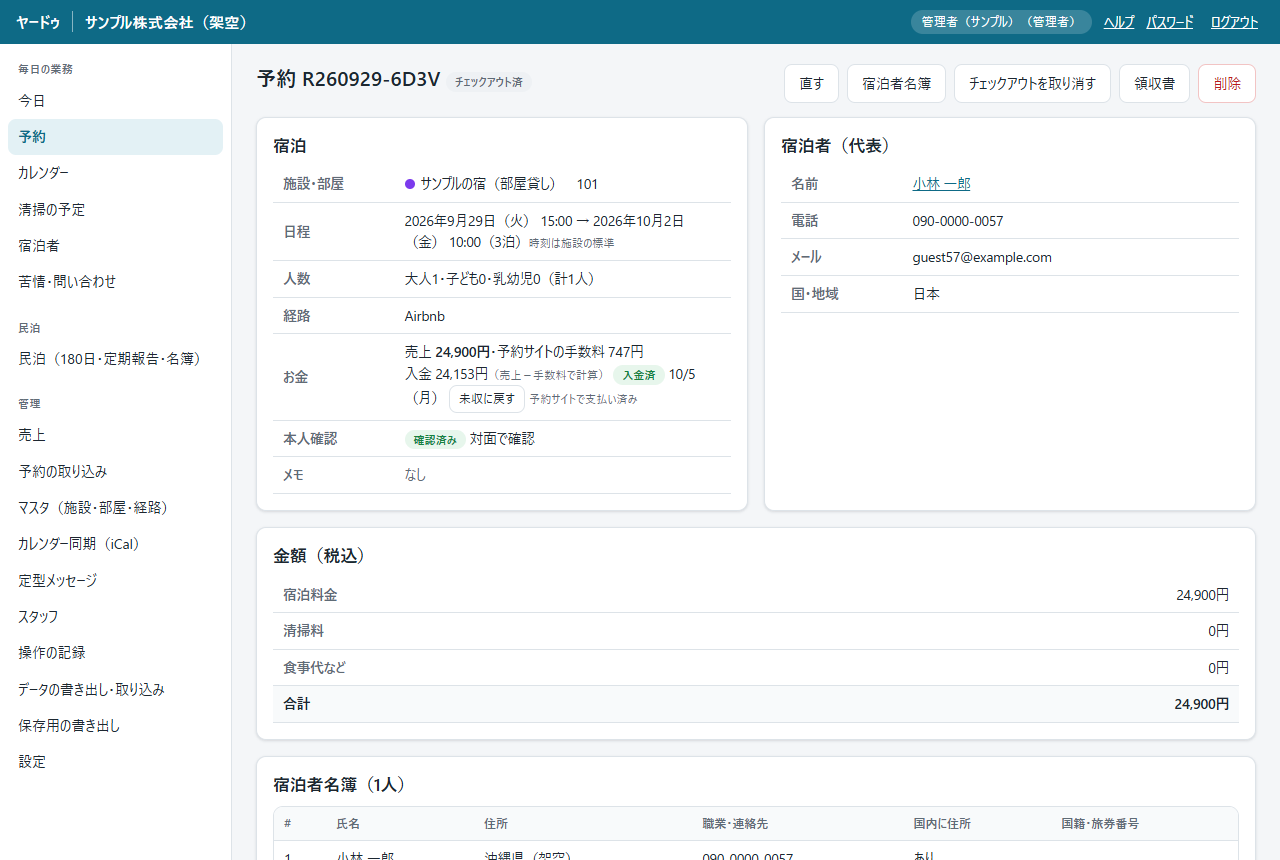Click the チェックアウト済 status badge

489,82
